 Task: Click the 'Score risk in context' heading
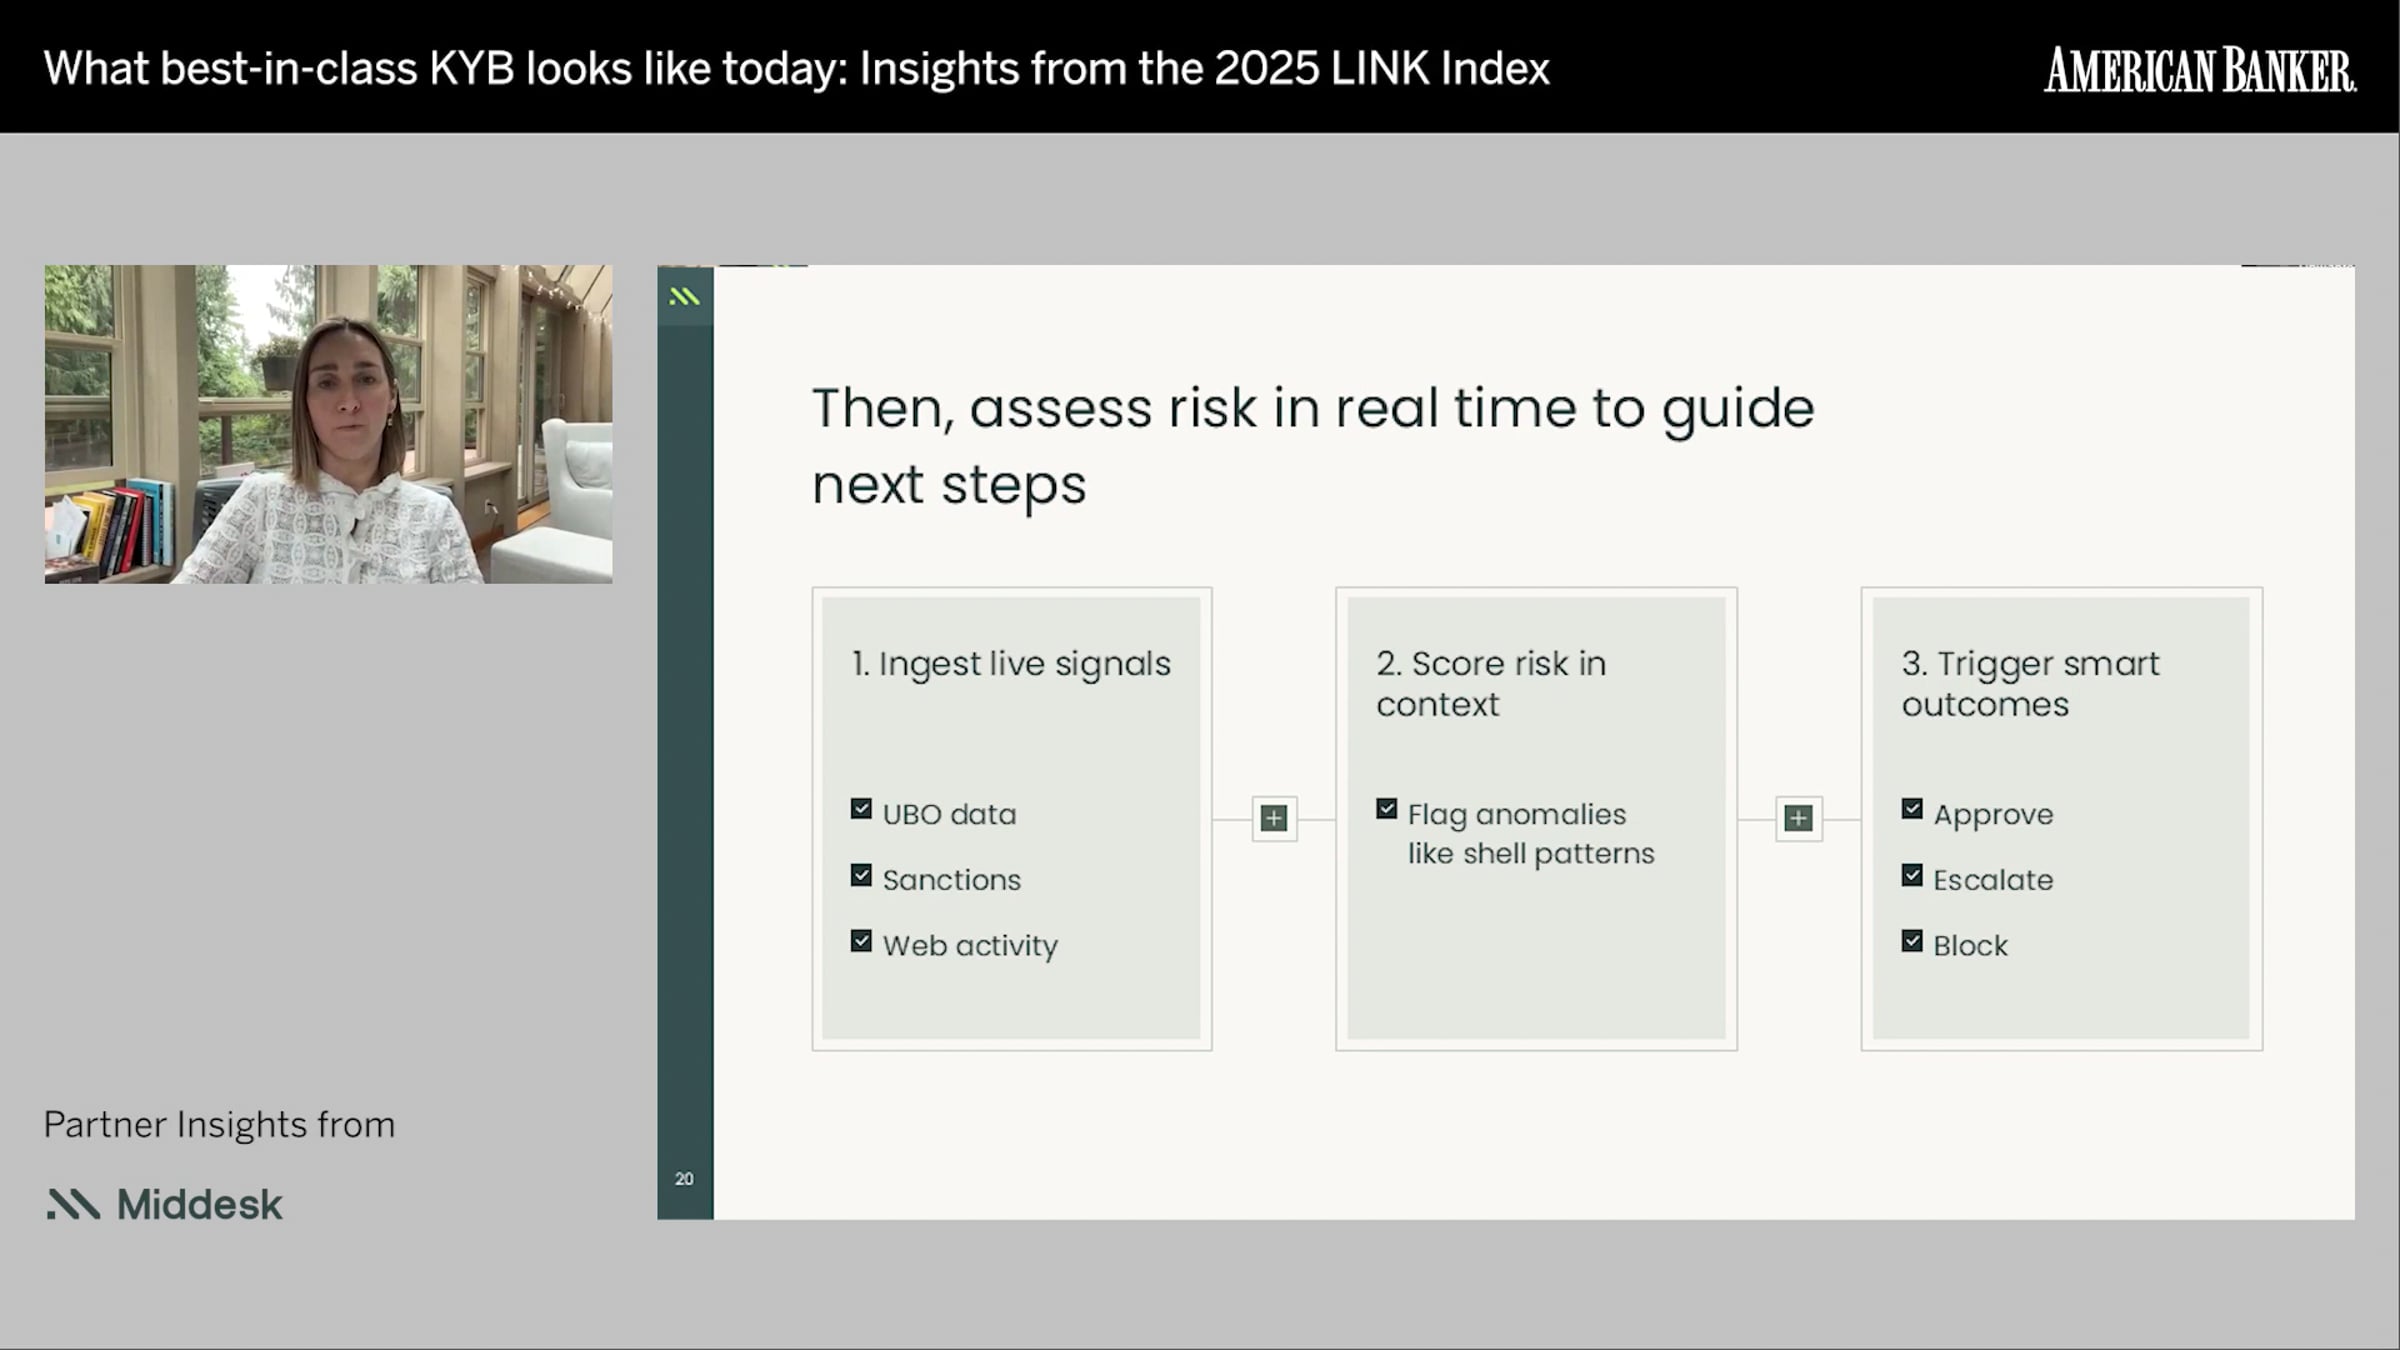pos(1490,683)
